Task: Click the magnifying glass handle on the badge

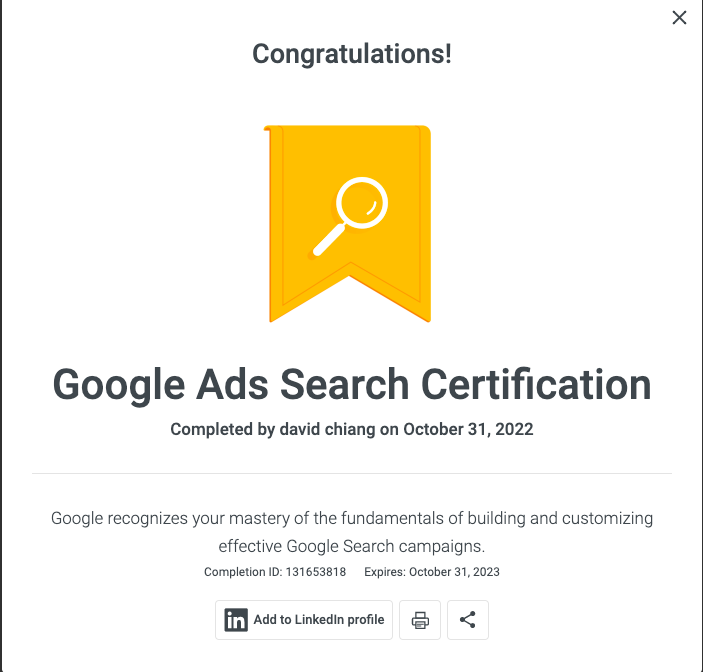Action: tap(329, 240)
